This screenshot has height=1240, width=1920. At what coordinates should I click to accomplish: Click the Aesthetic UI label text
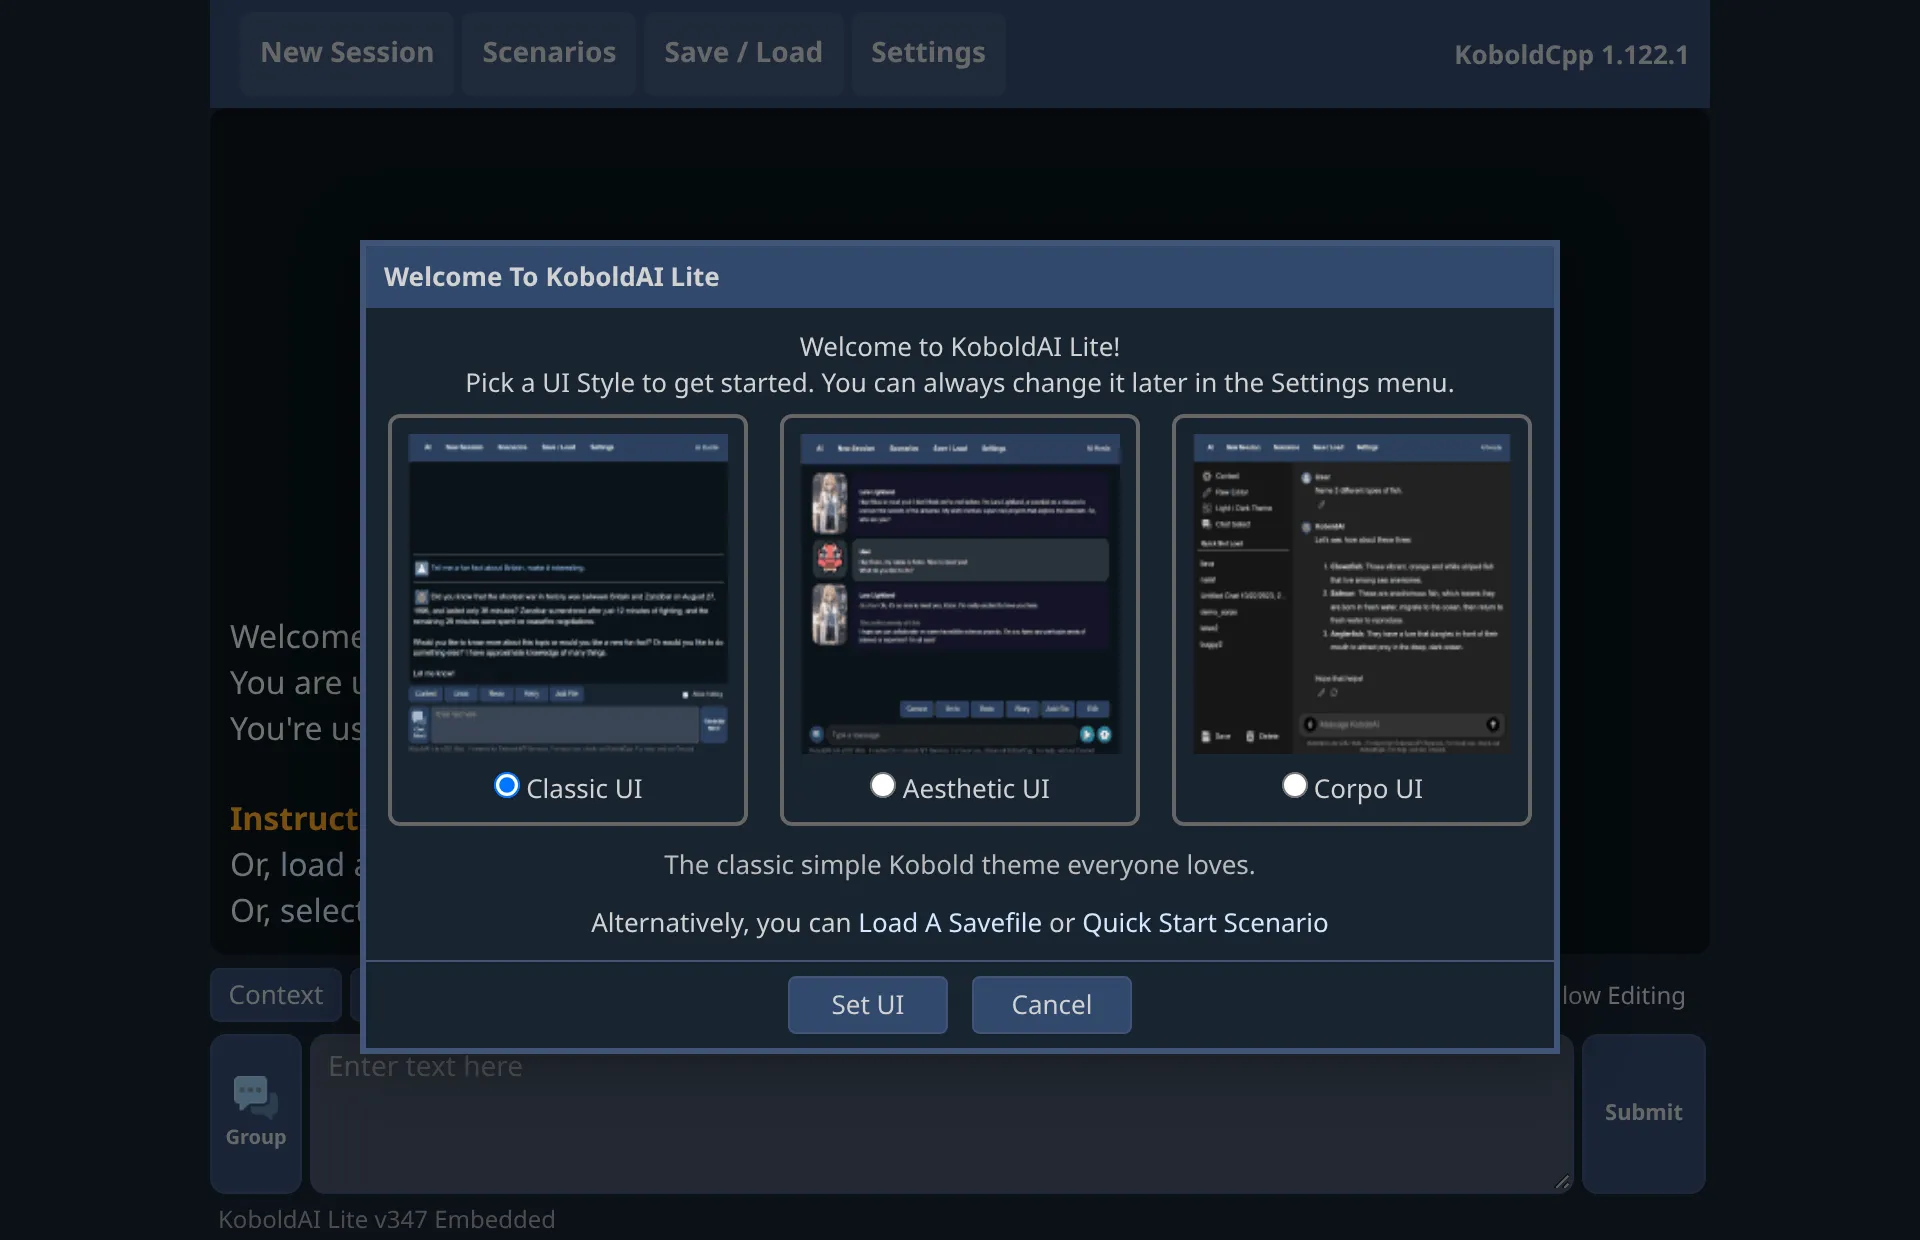[976, 789]
